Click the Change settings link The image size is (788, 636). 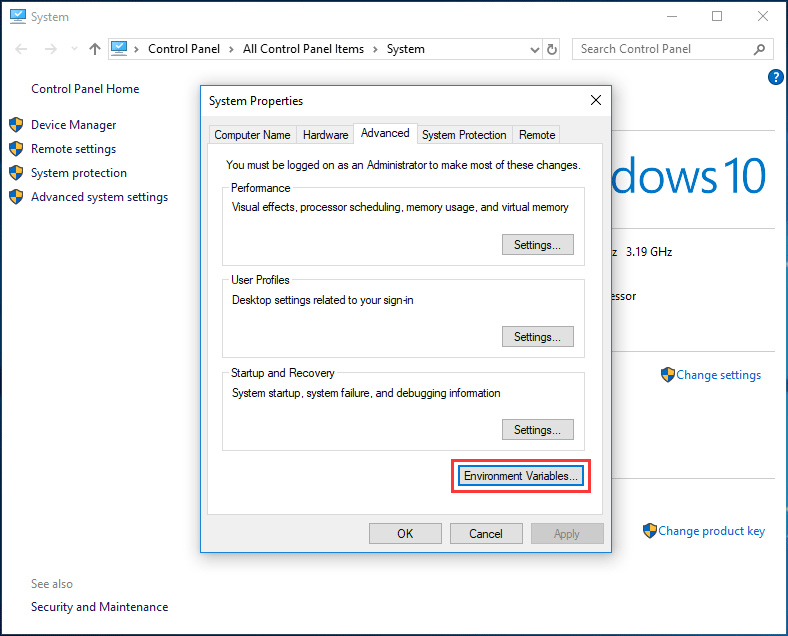[718, 375]
